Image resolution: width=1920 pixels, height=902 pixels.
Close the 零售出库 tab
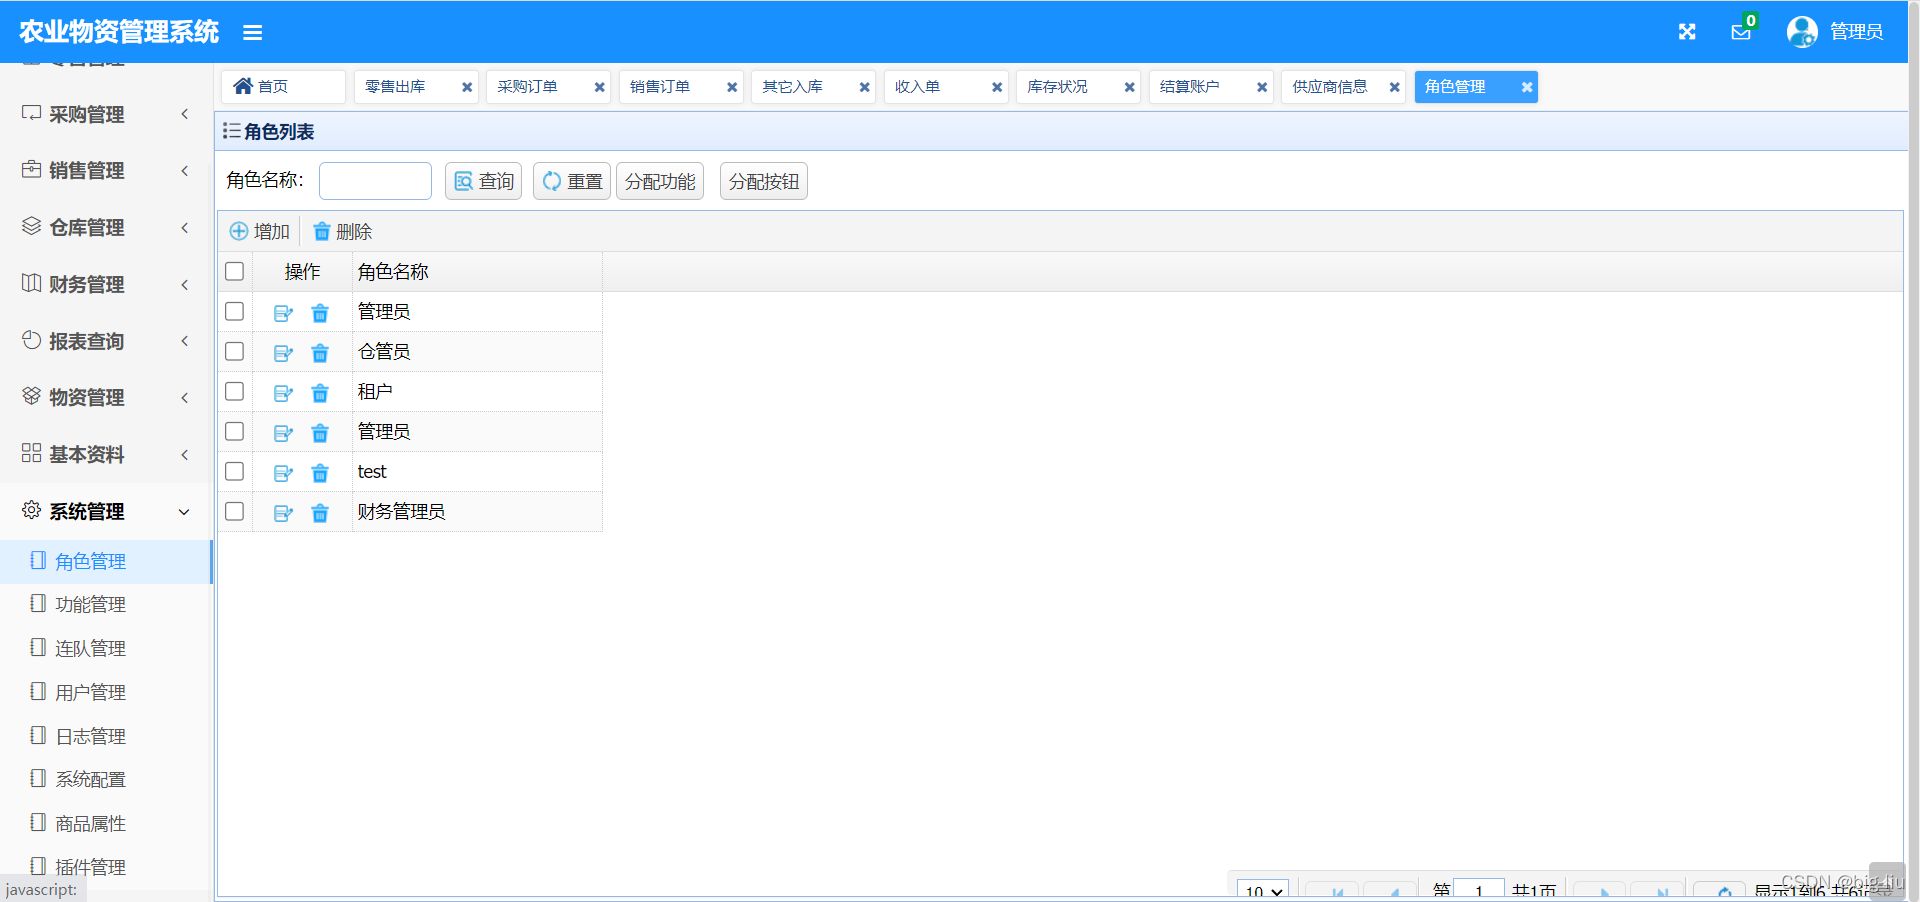(467, 87)
